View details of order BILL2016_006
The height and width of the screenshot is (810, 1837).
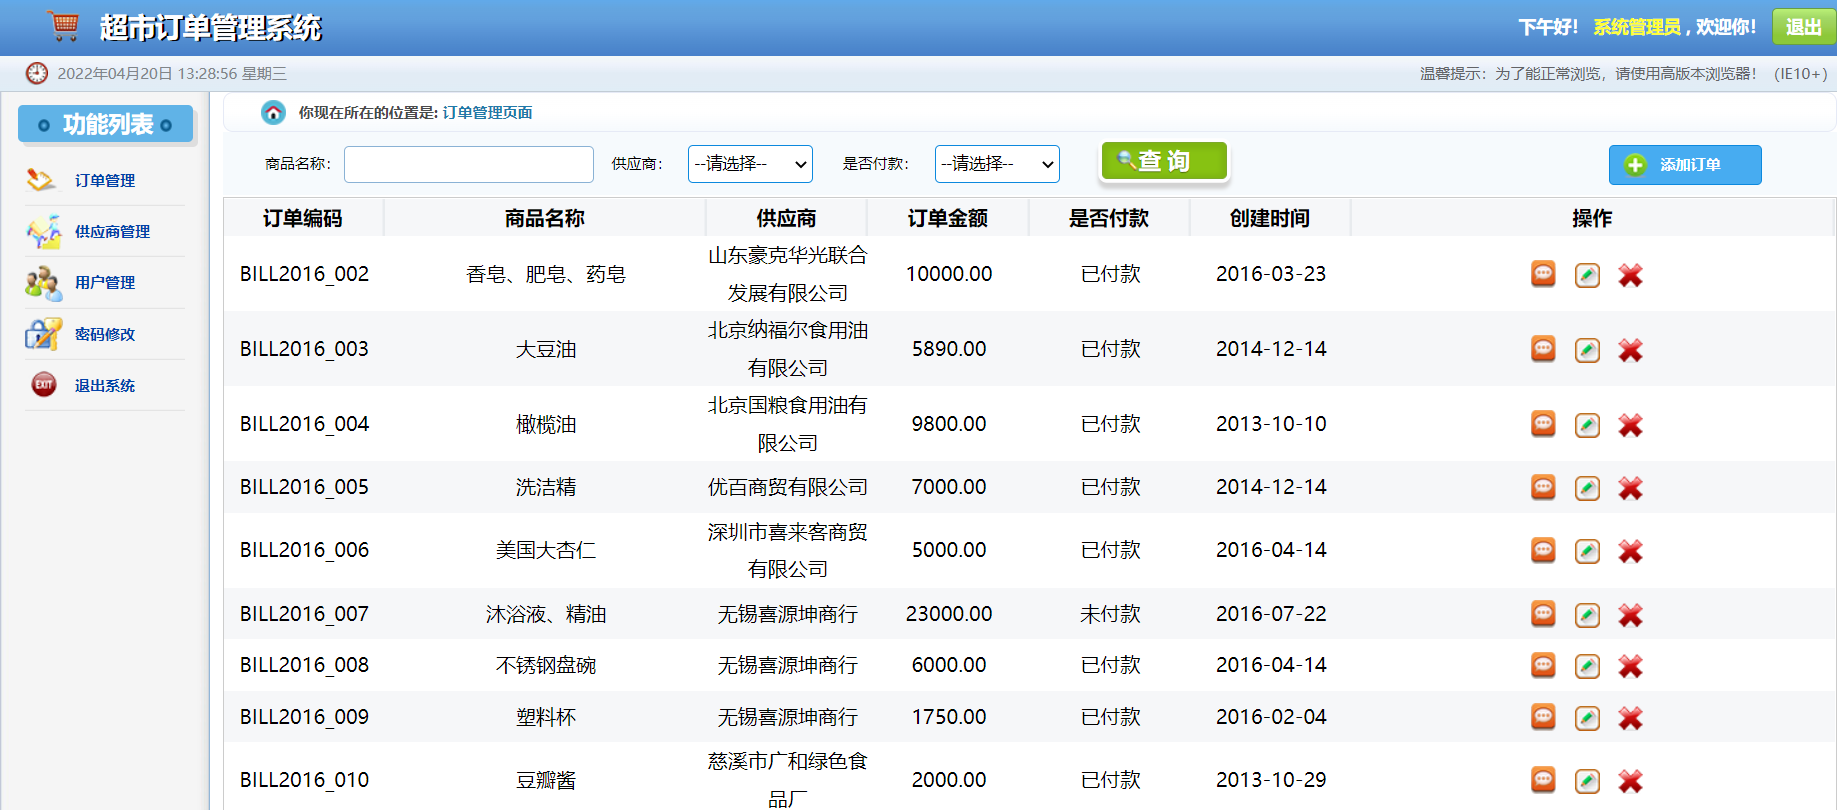tap(1543, 550)
